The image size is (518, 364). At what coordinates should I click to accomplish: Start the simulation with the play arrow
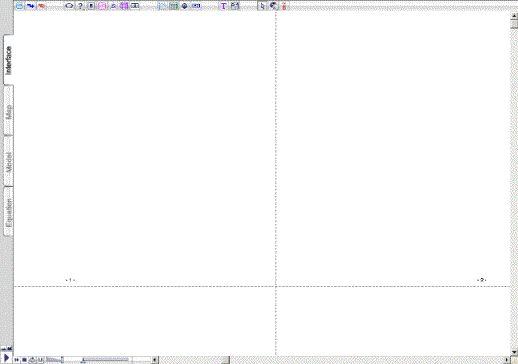6,357
